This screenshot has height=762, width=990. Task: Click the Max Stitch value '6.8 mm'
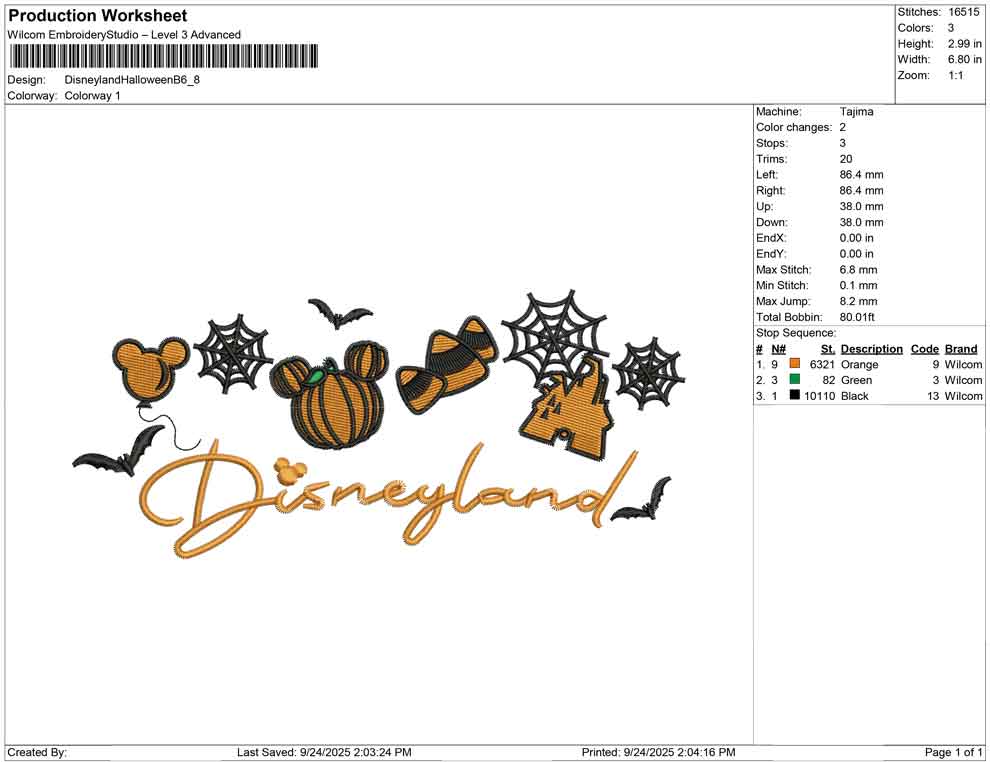[858, 270]
